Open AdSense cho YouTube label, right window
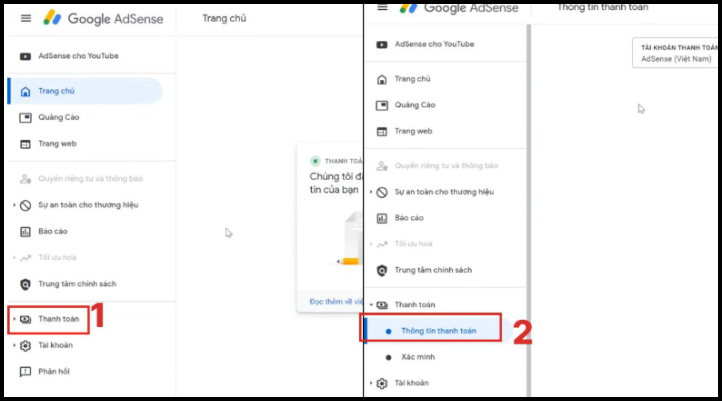Image resolution: width=722 pixels, height=401 pixels. click(x=434, y=45)
